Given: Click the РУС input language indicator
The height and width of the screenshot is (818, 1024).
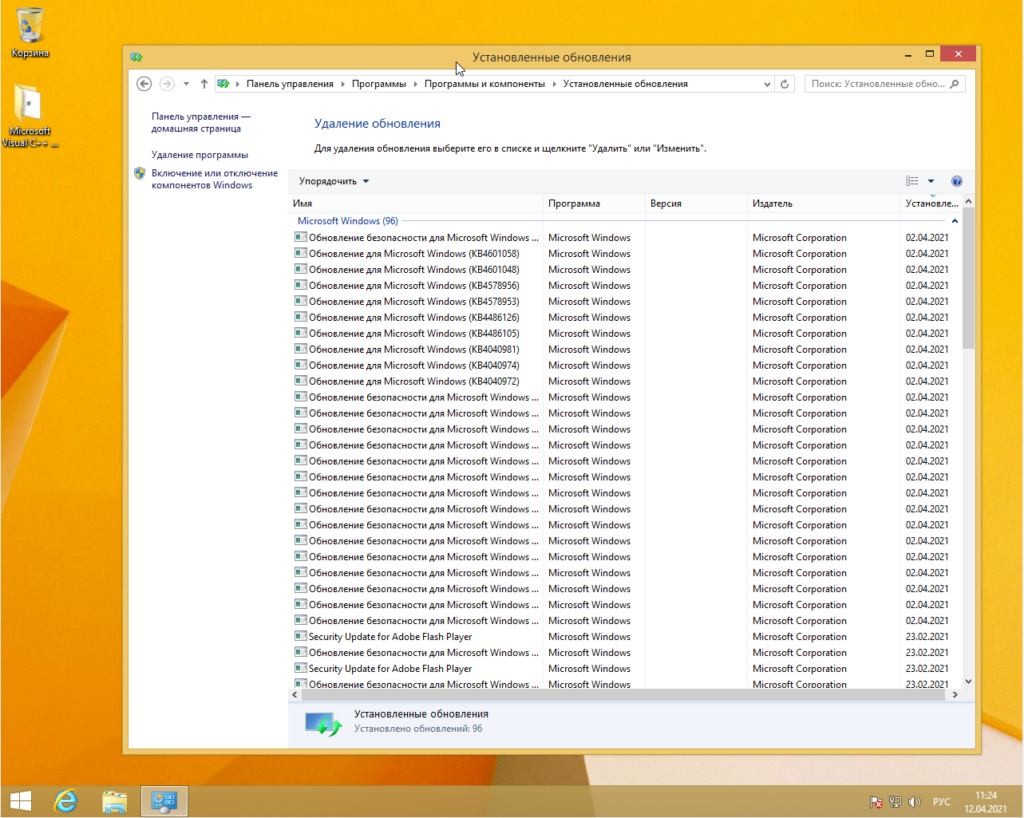Looking at the screenshot, I should coord(941,802).
